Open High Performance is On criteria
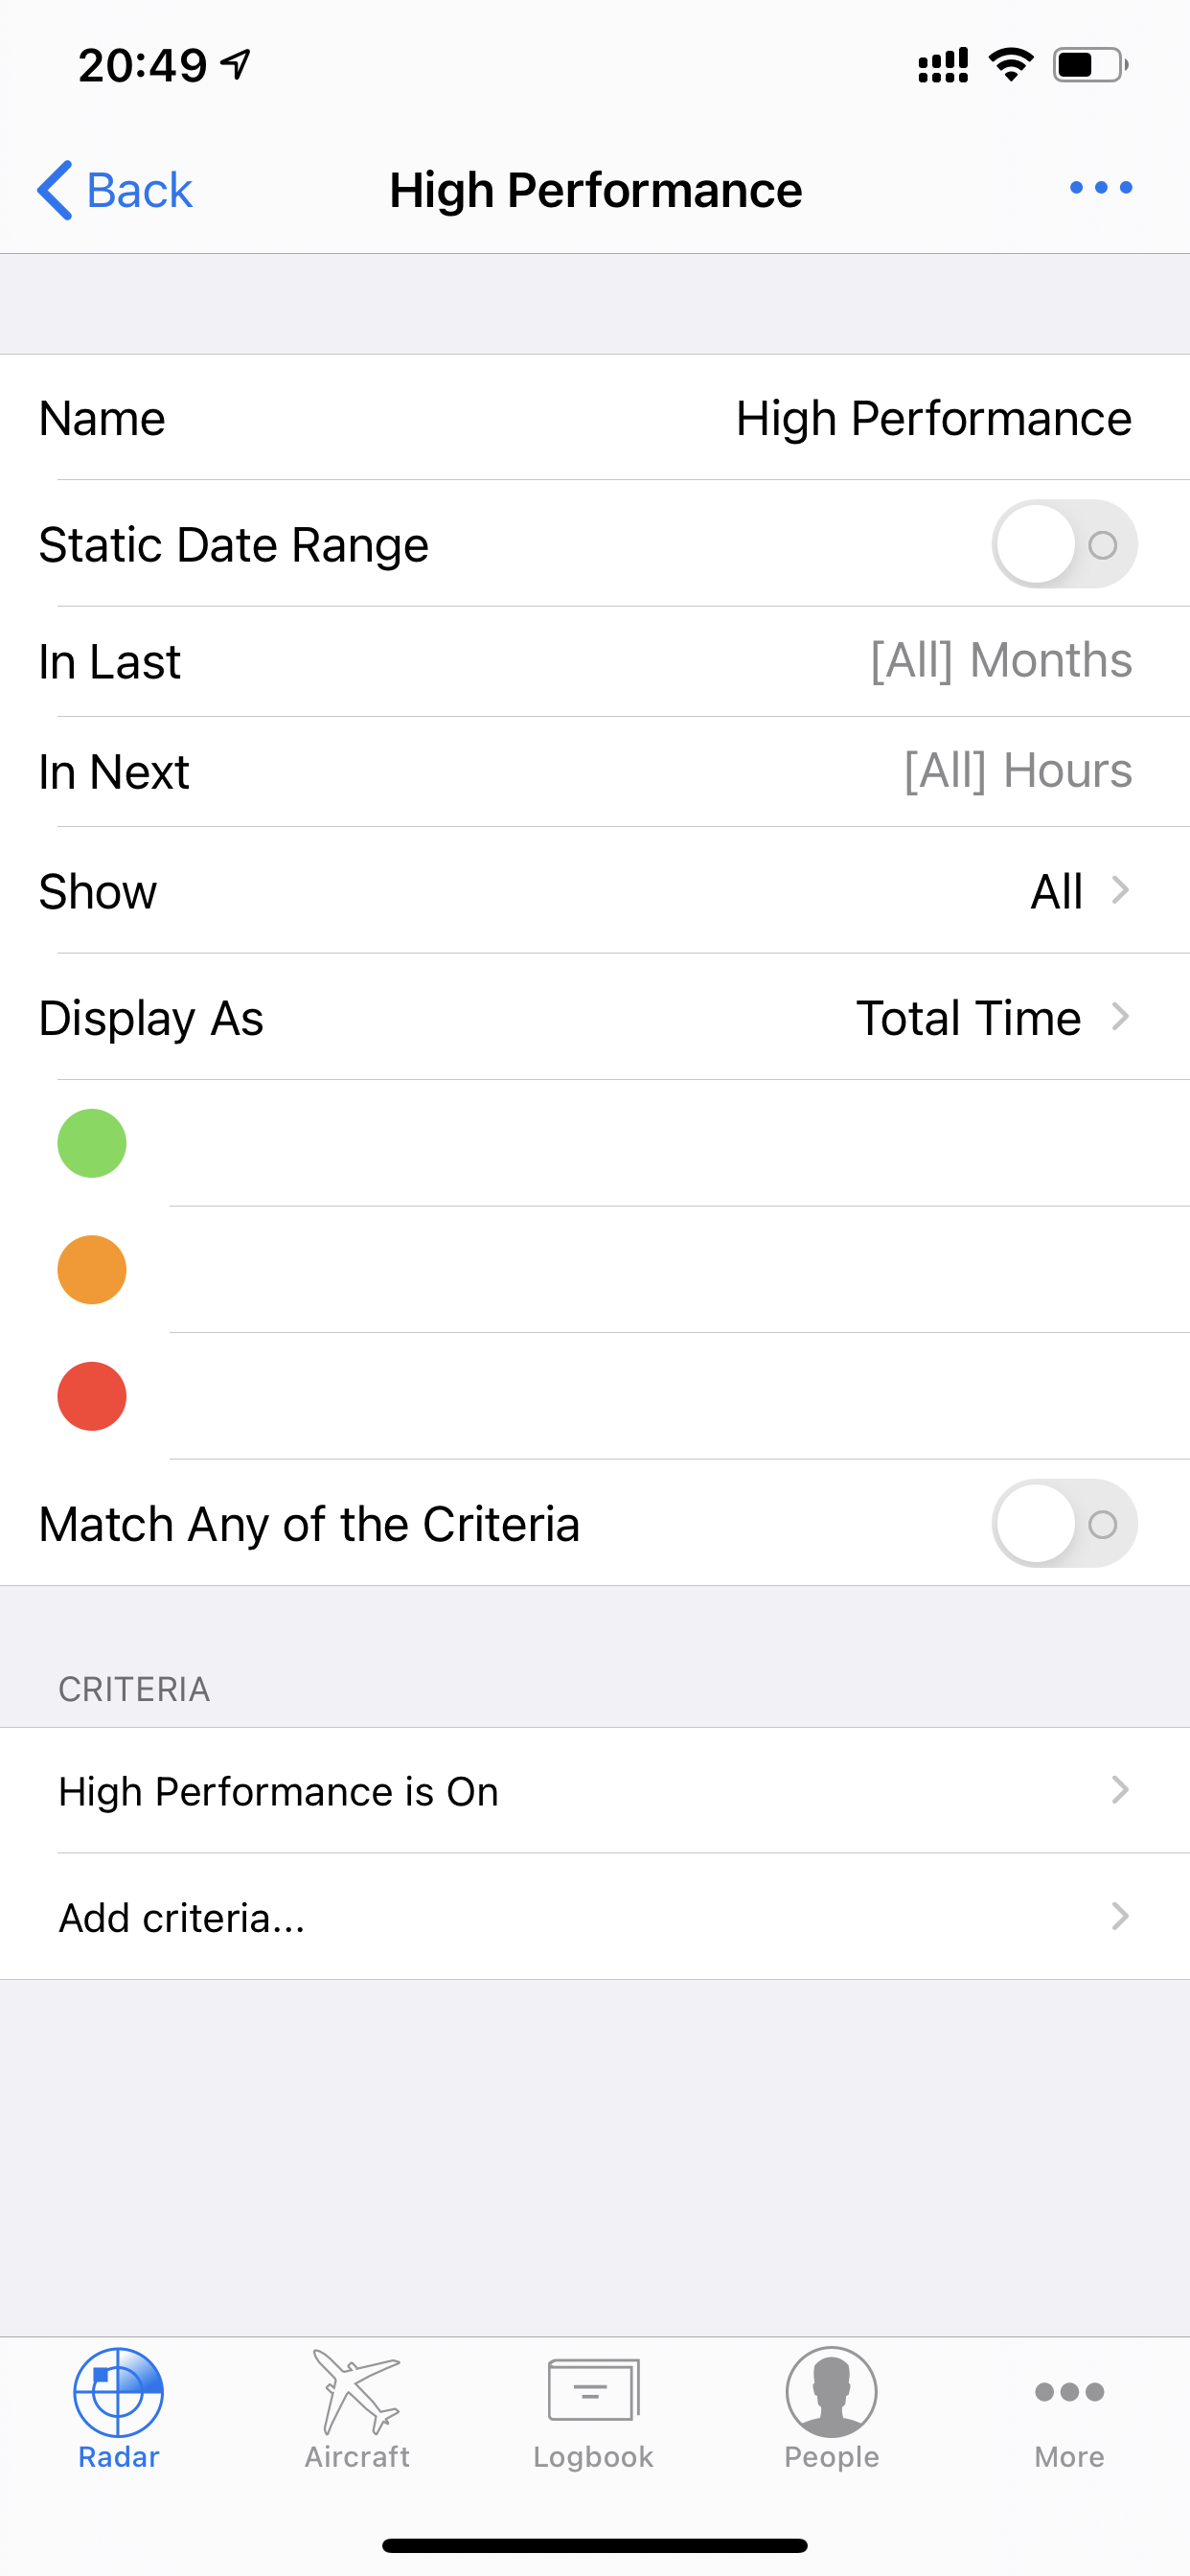Screen dimensions: 1190x2576 (x=595, y=1790)
